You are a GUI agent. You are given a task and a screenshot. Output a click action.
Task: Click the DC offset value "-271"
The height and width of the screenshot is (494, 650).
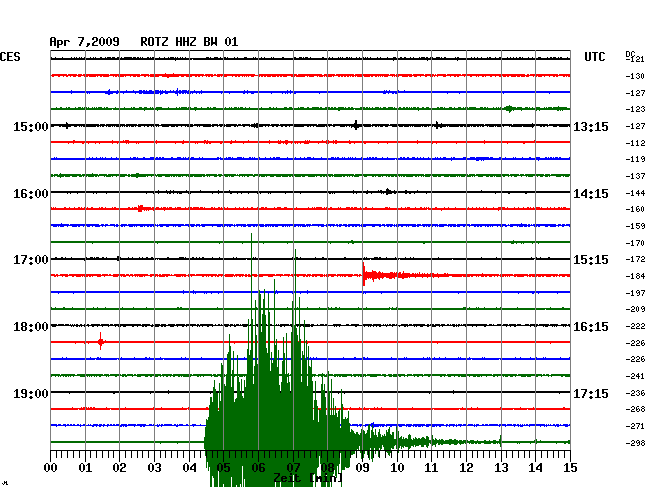(x=635, y=426)
